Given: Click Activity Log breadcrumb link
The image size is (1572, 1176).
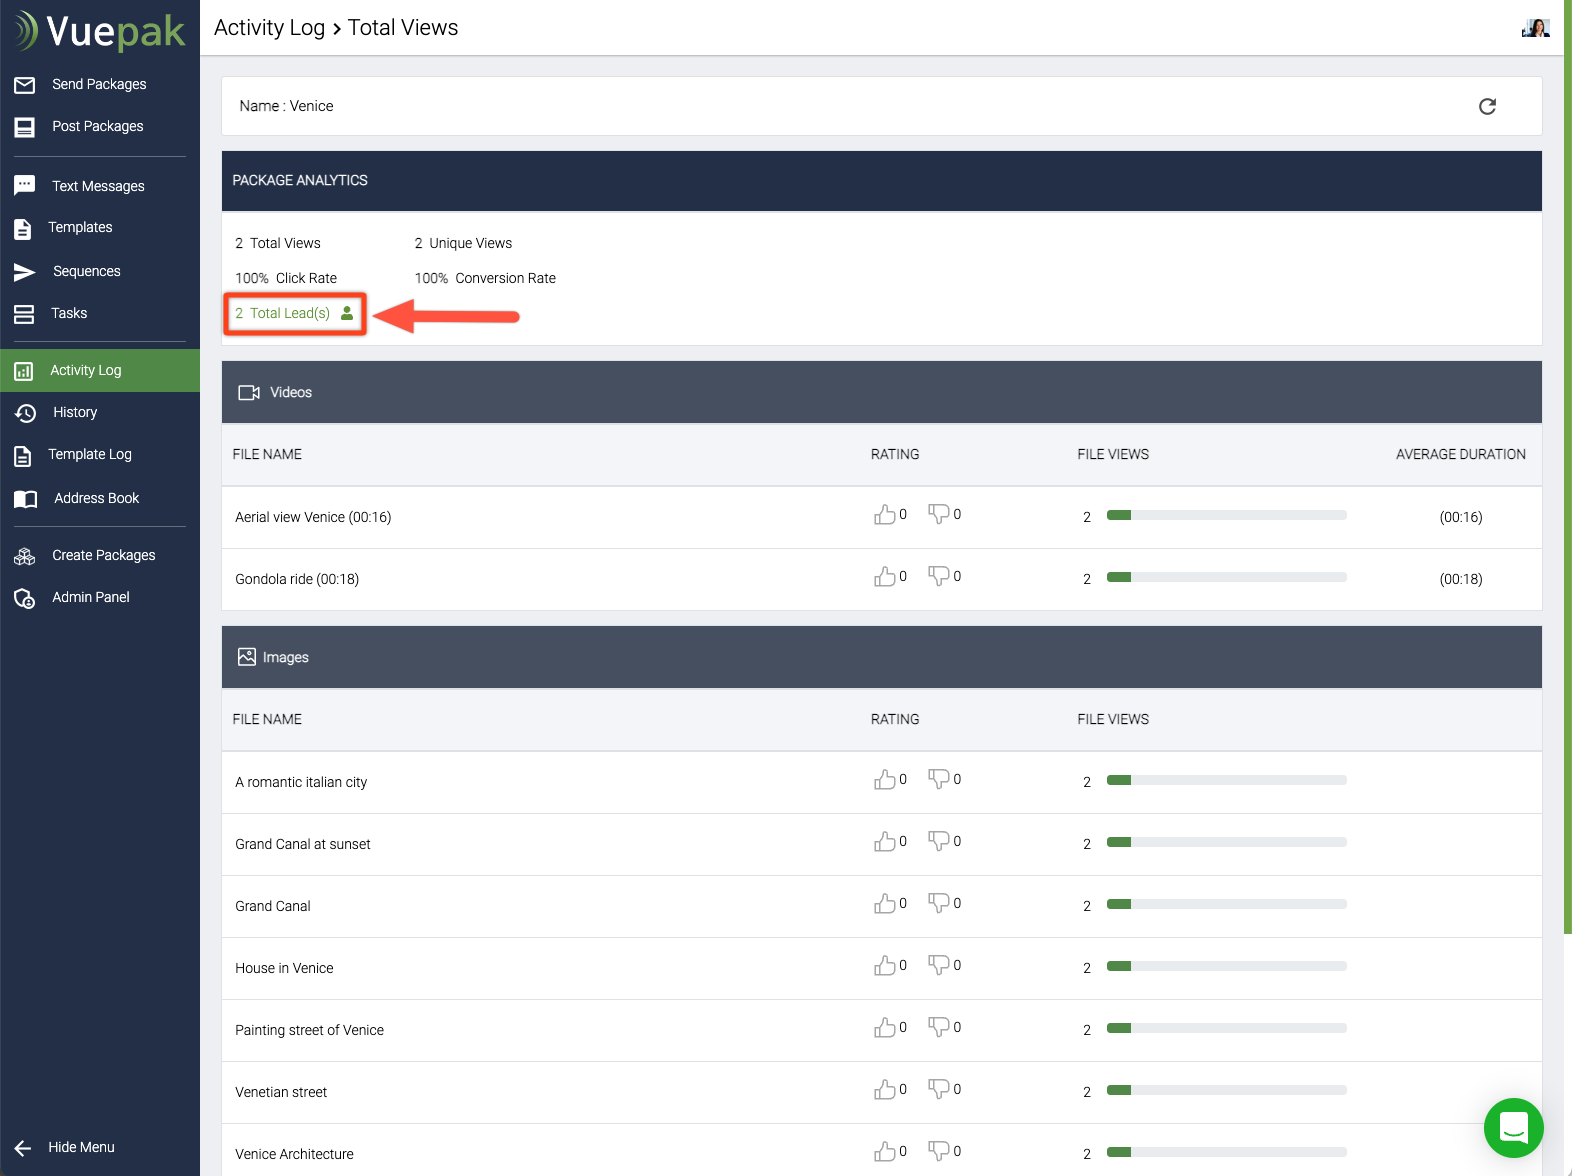Looking at the screenshot, I should click(x=269, y=28).
